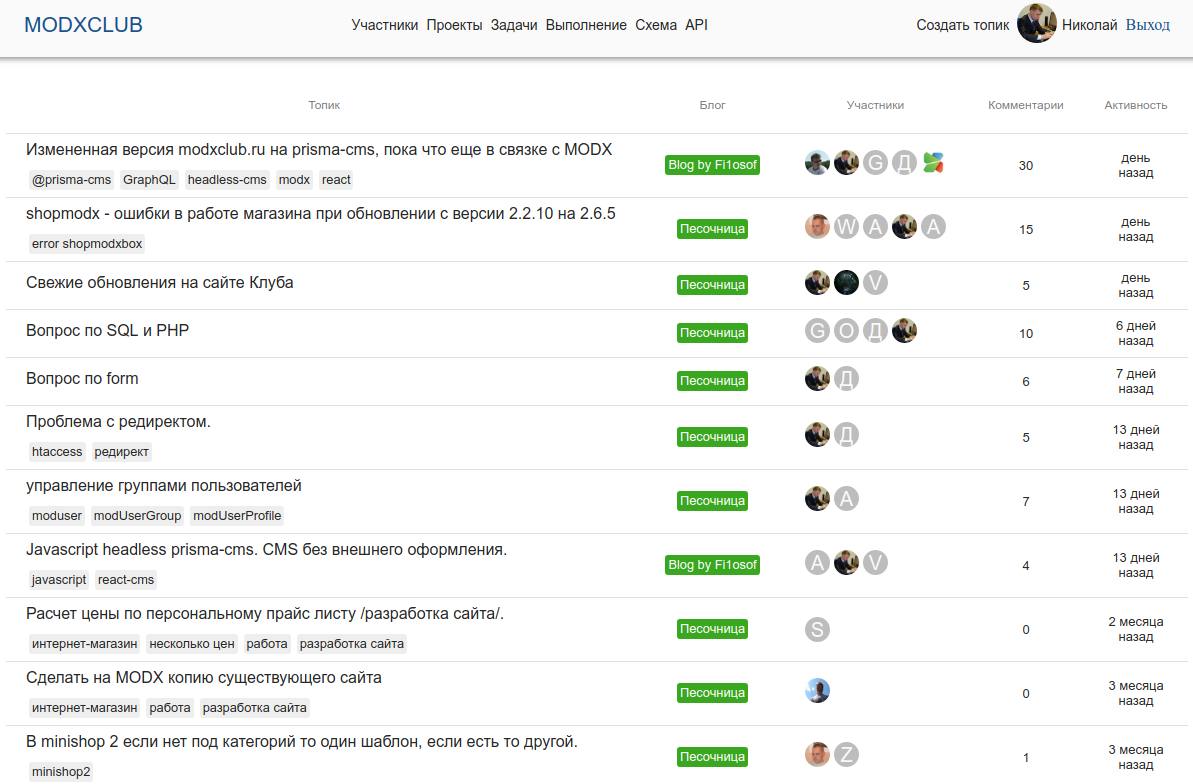The width and height of the screenshot is (1193, 784).
Task: Select the несколько цен tag
Action: pos(192,644)
